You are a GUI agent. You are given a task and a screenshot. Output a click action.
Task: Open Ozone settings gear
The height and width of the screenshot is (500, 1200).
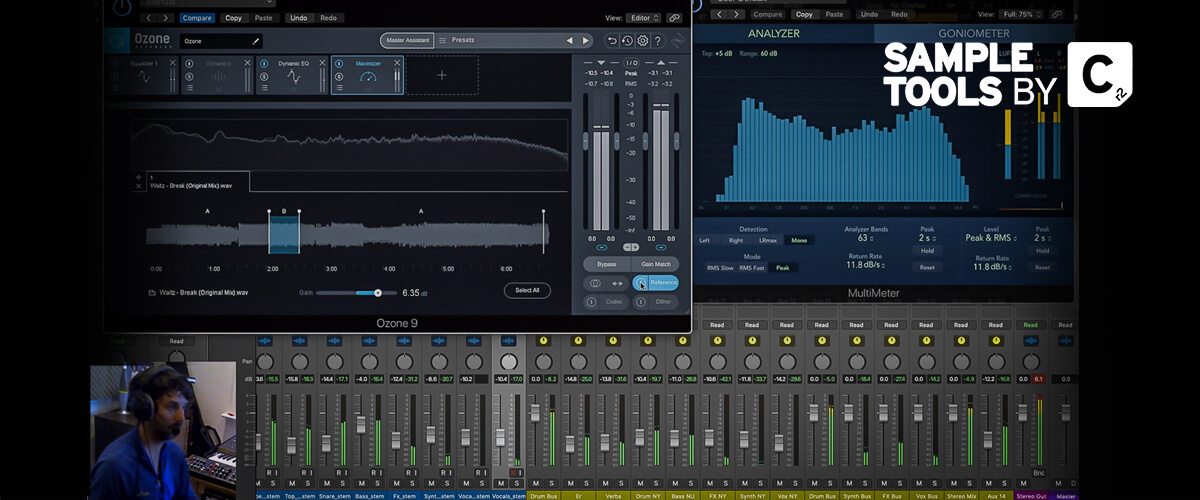(643, 40)
